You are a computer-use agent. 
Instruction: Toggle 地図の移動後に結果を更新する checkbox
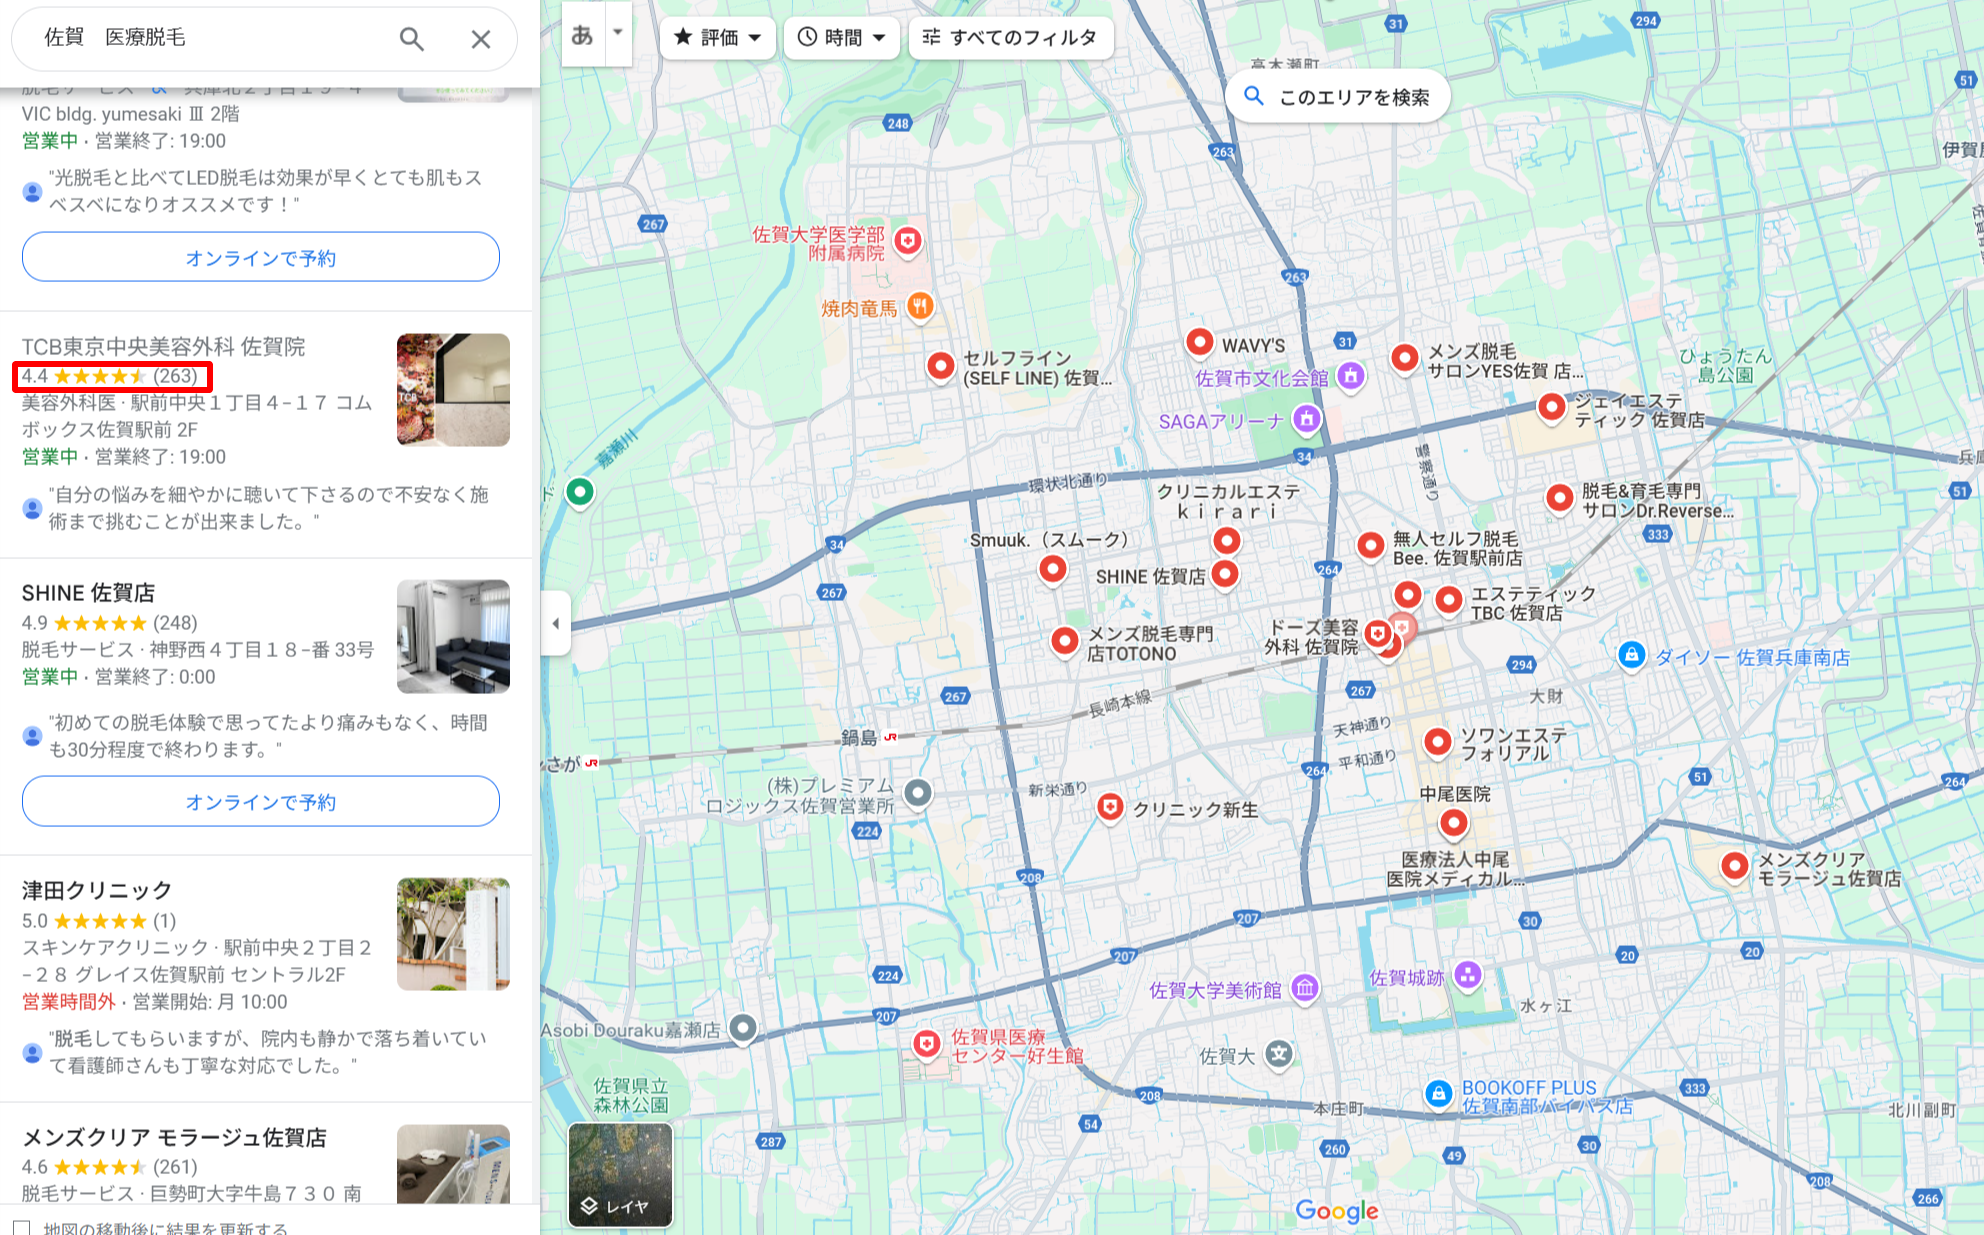pyautogui.click(x=22, y=1228)
